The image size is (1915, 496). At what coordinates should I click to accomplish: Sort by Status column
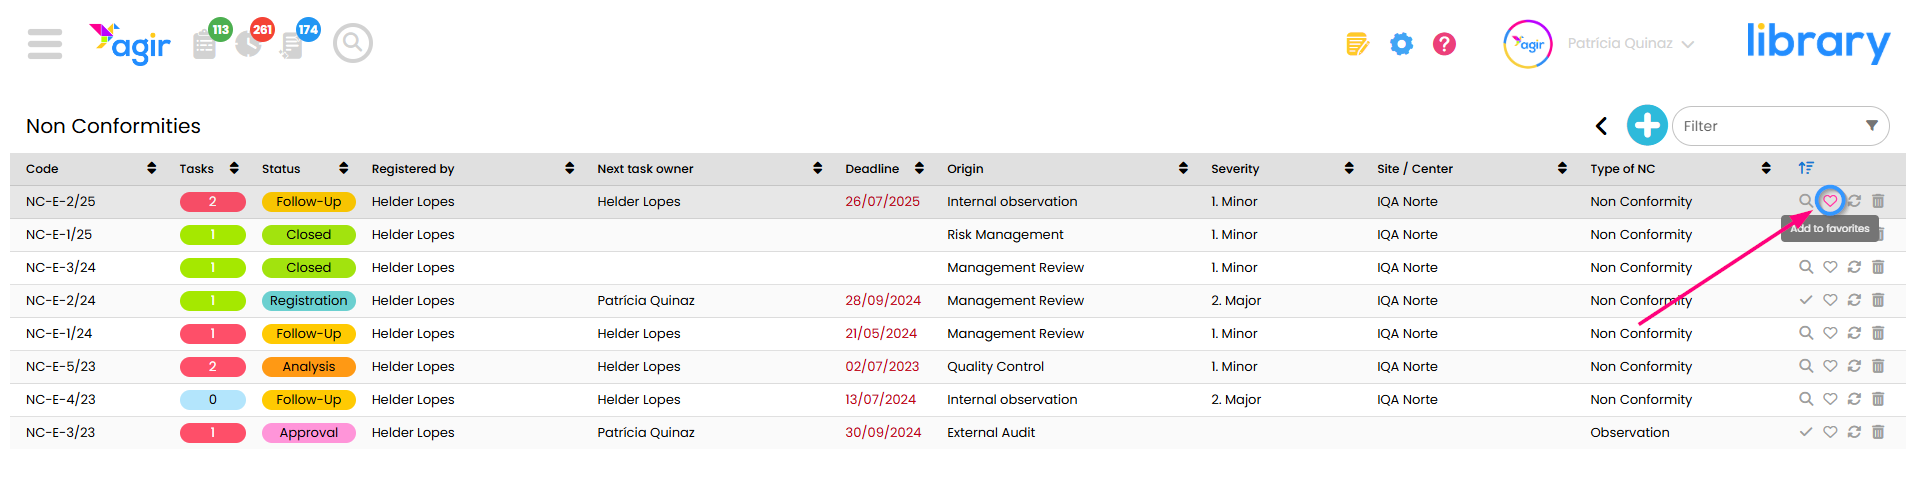tap(344, 168)
